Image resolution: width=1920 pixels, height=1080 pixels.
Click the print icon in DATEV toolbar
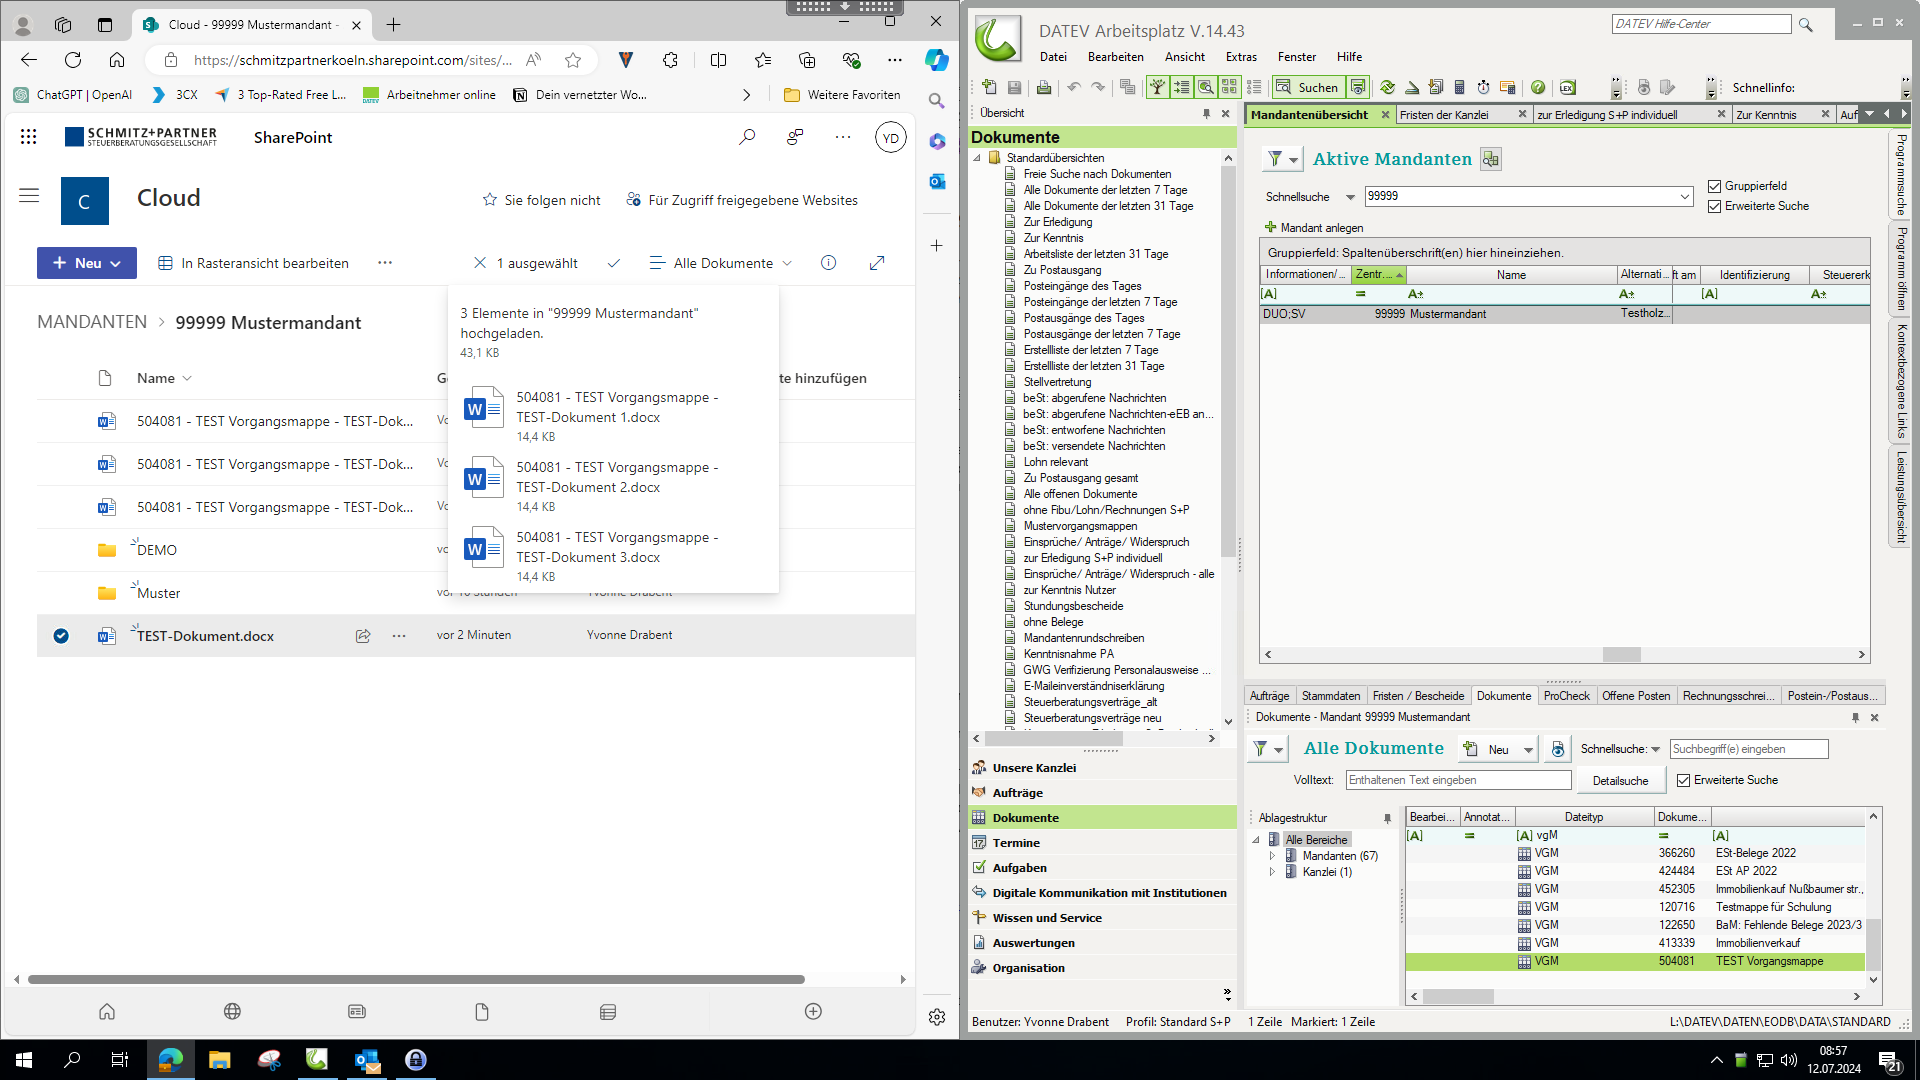[x=1043, y=88]
